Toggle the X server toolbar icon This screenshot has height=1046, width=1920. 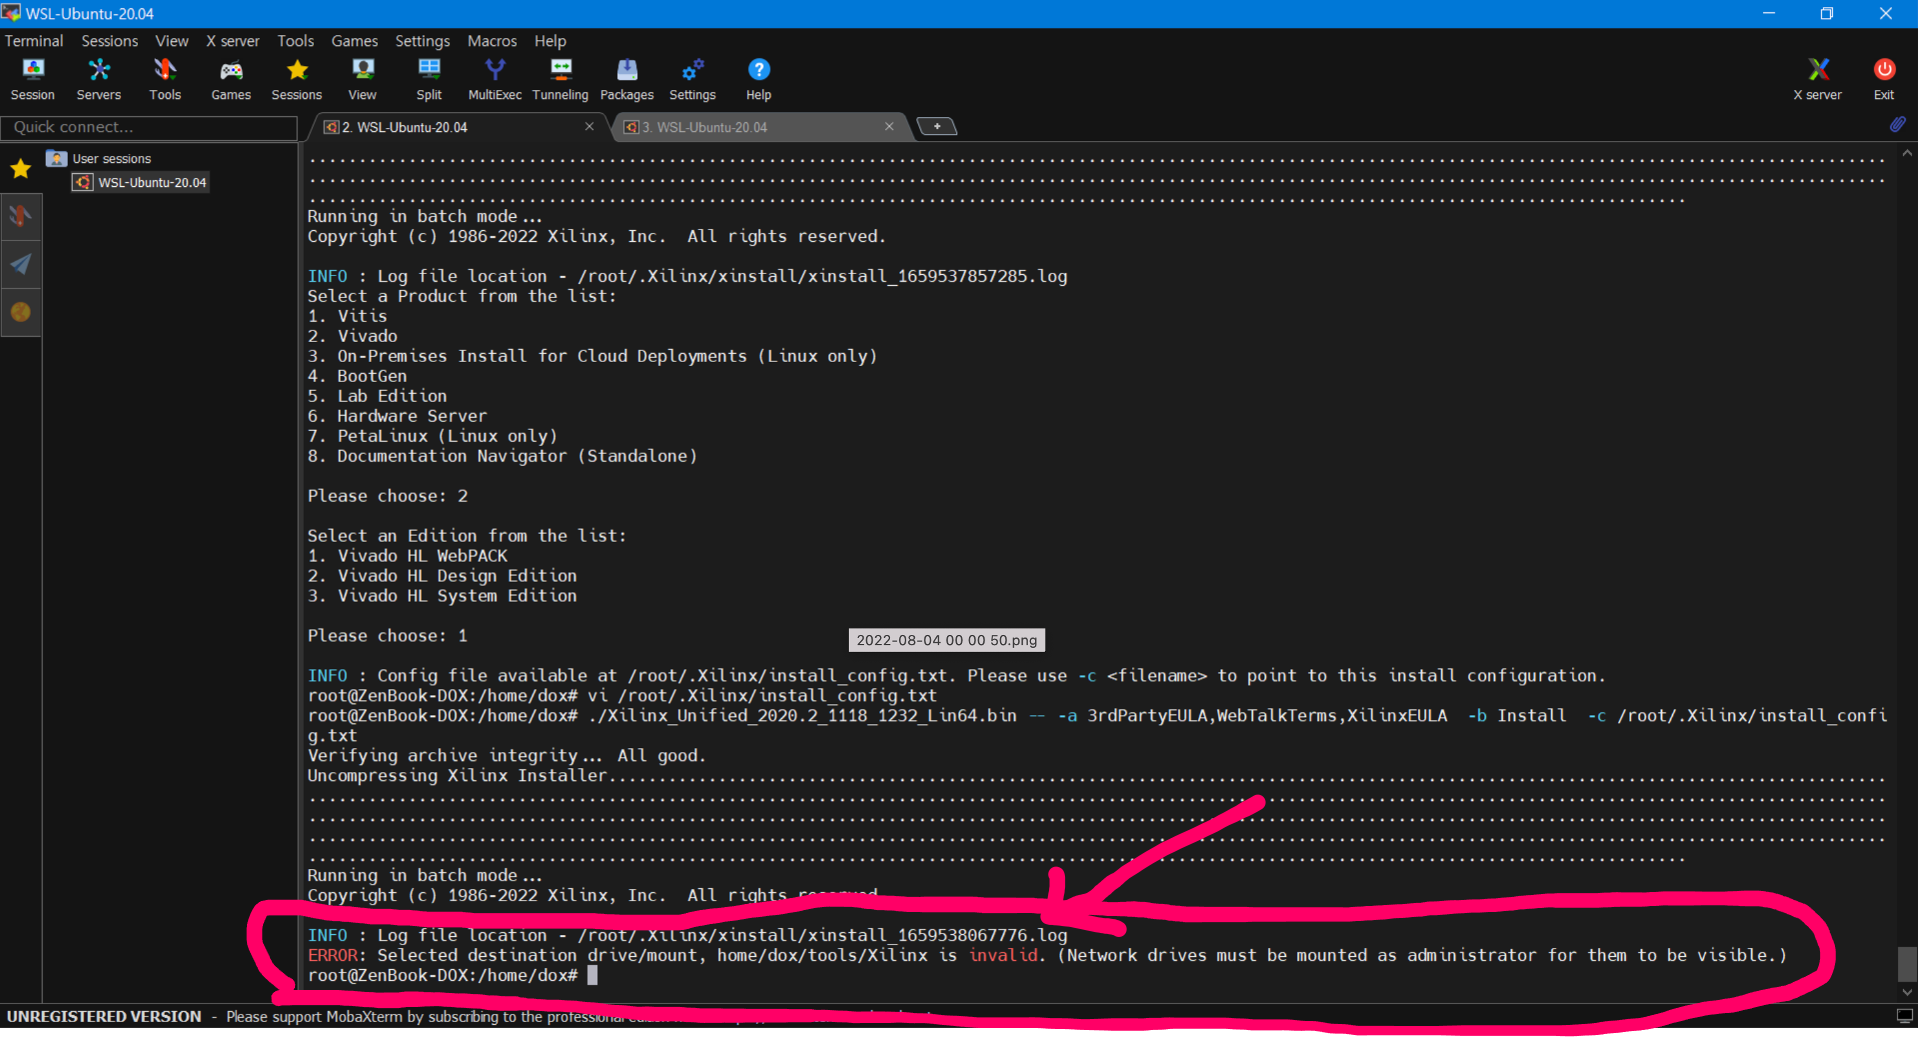1818,79
